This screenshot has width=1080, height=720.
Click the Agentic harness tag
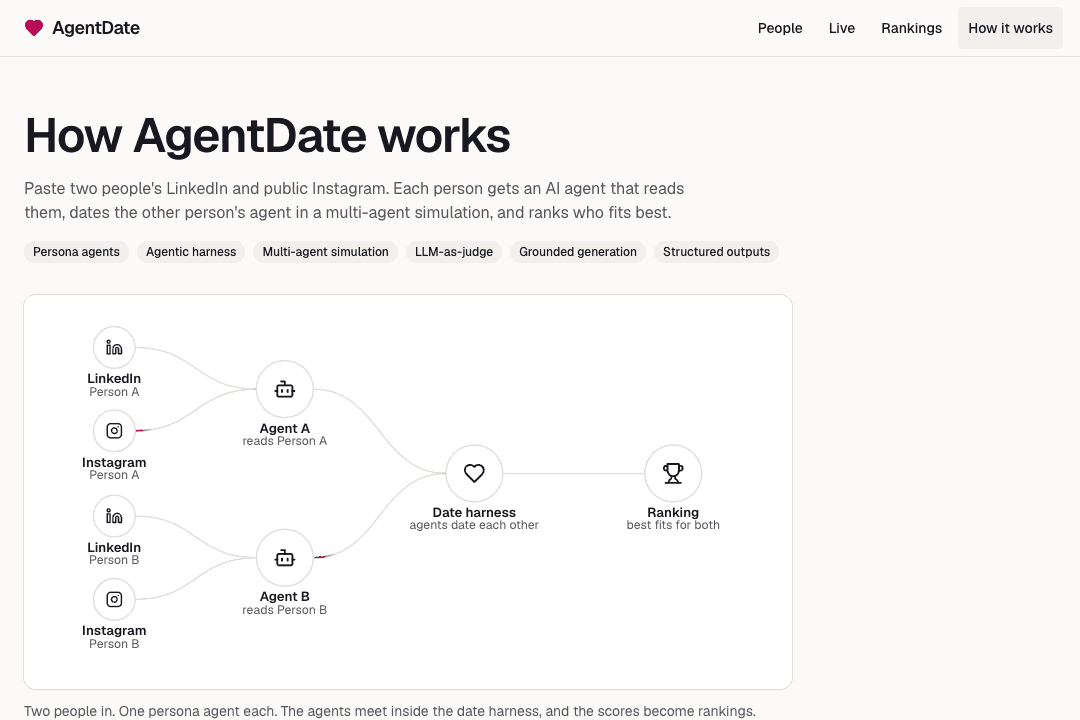tap(191, 251)
